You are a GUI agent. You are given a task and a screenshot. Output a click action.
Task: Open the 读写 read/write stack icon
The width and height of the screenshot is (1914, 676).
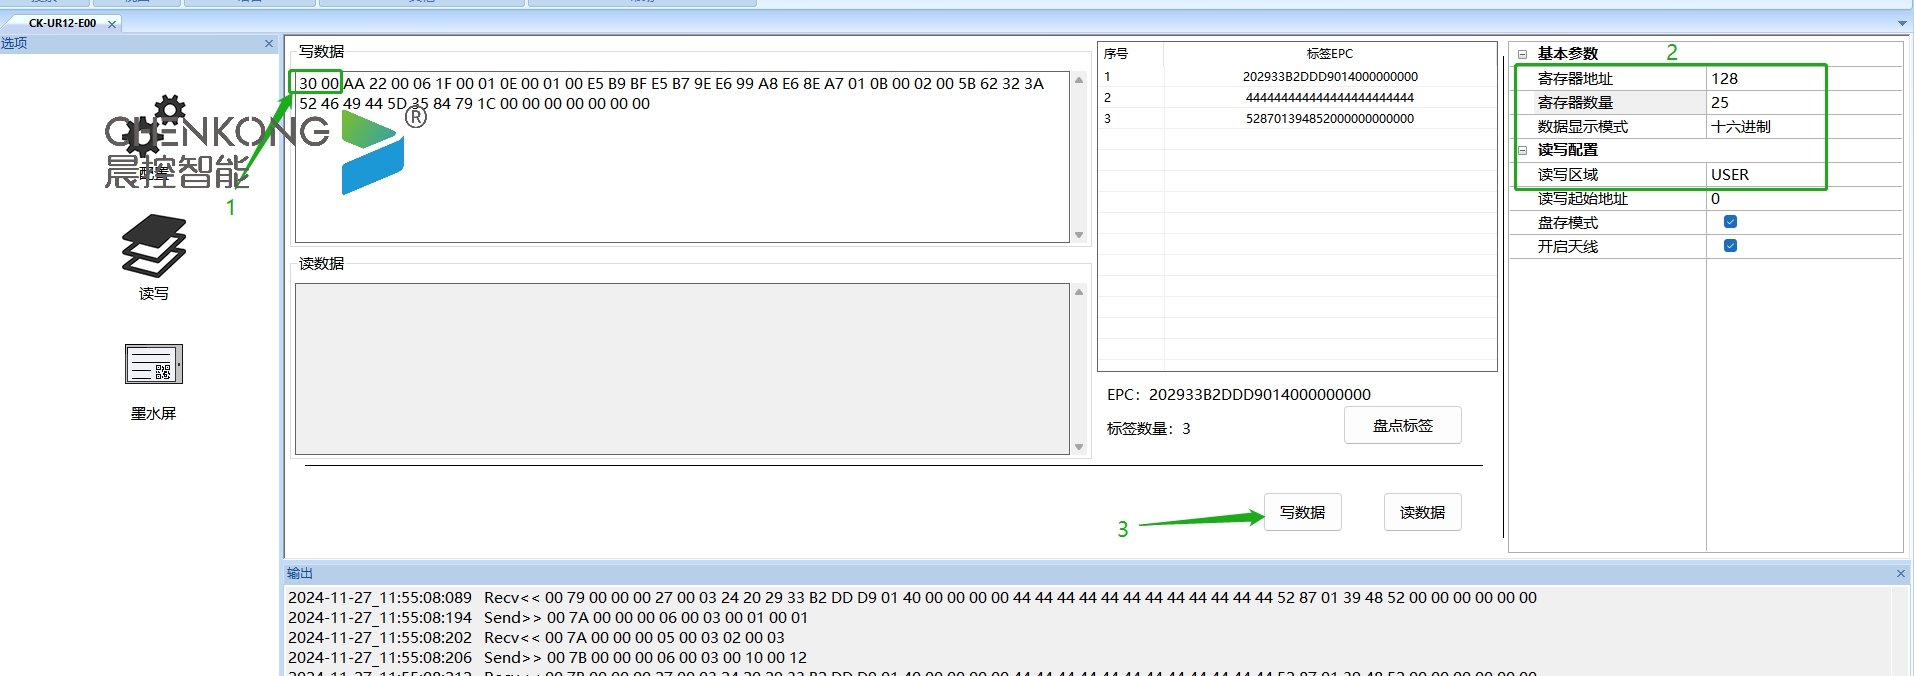coord(153,247)
